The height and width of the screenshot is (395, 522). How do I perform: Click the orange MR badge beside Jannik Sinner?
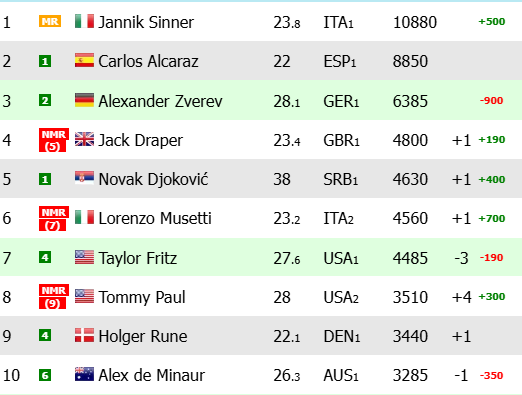50,21
